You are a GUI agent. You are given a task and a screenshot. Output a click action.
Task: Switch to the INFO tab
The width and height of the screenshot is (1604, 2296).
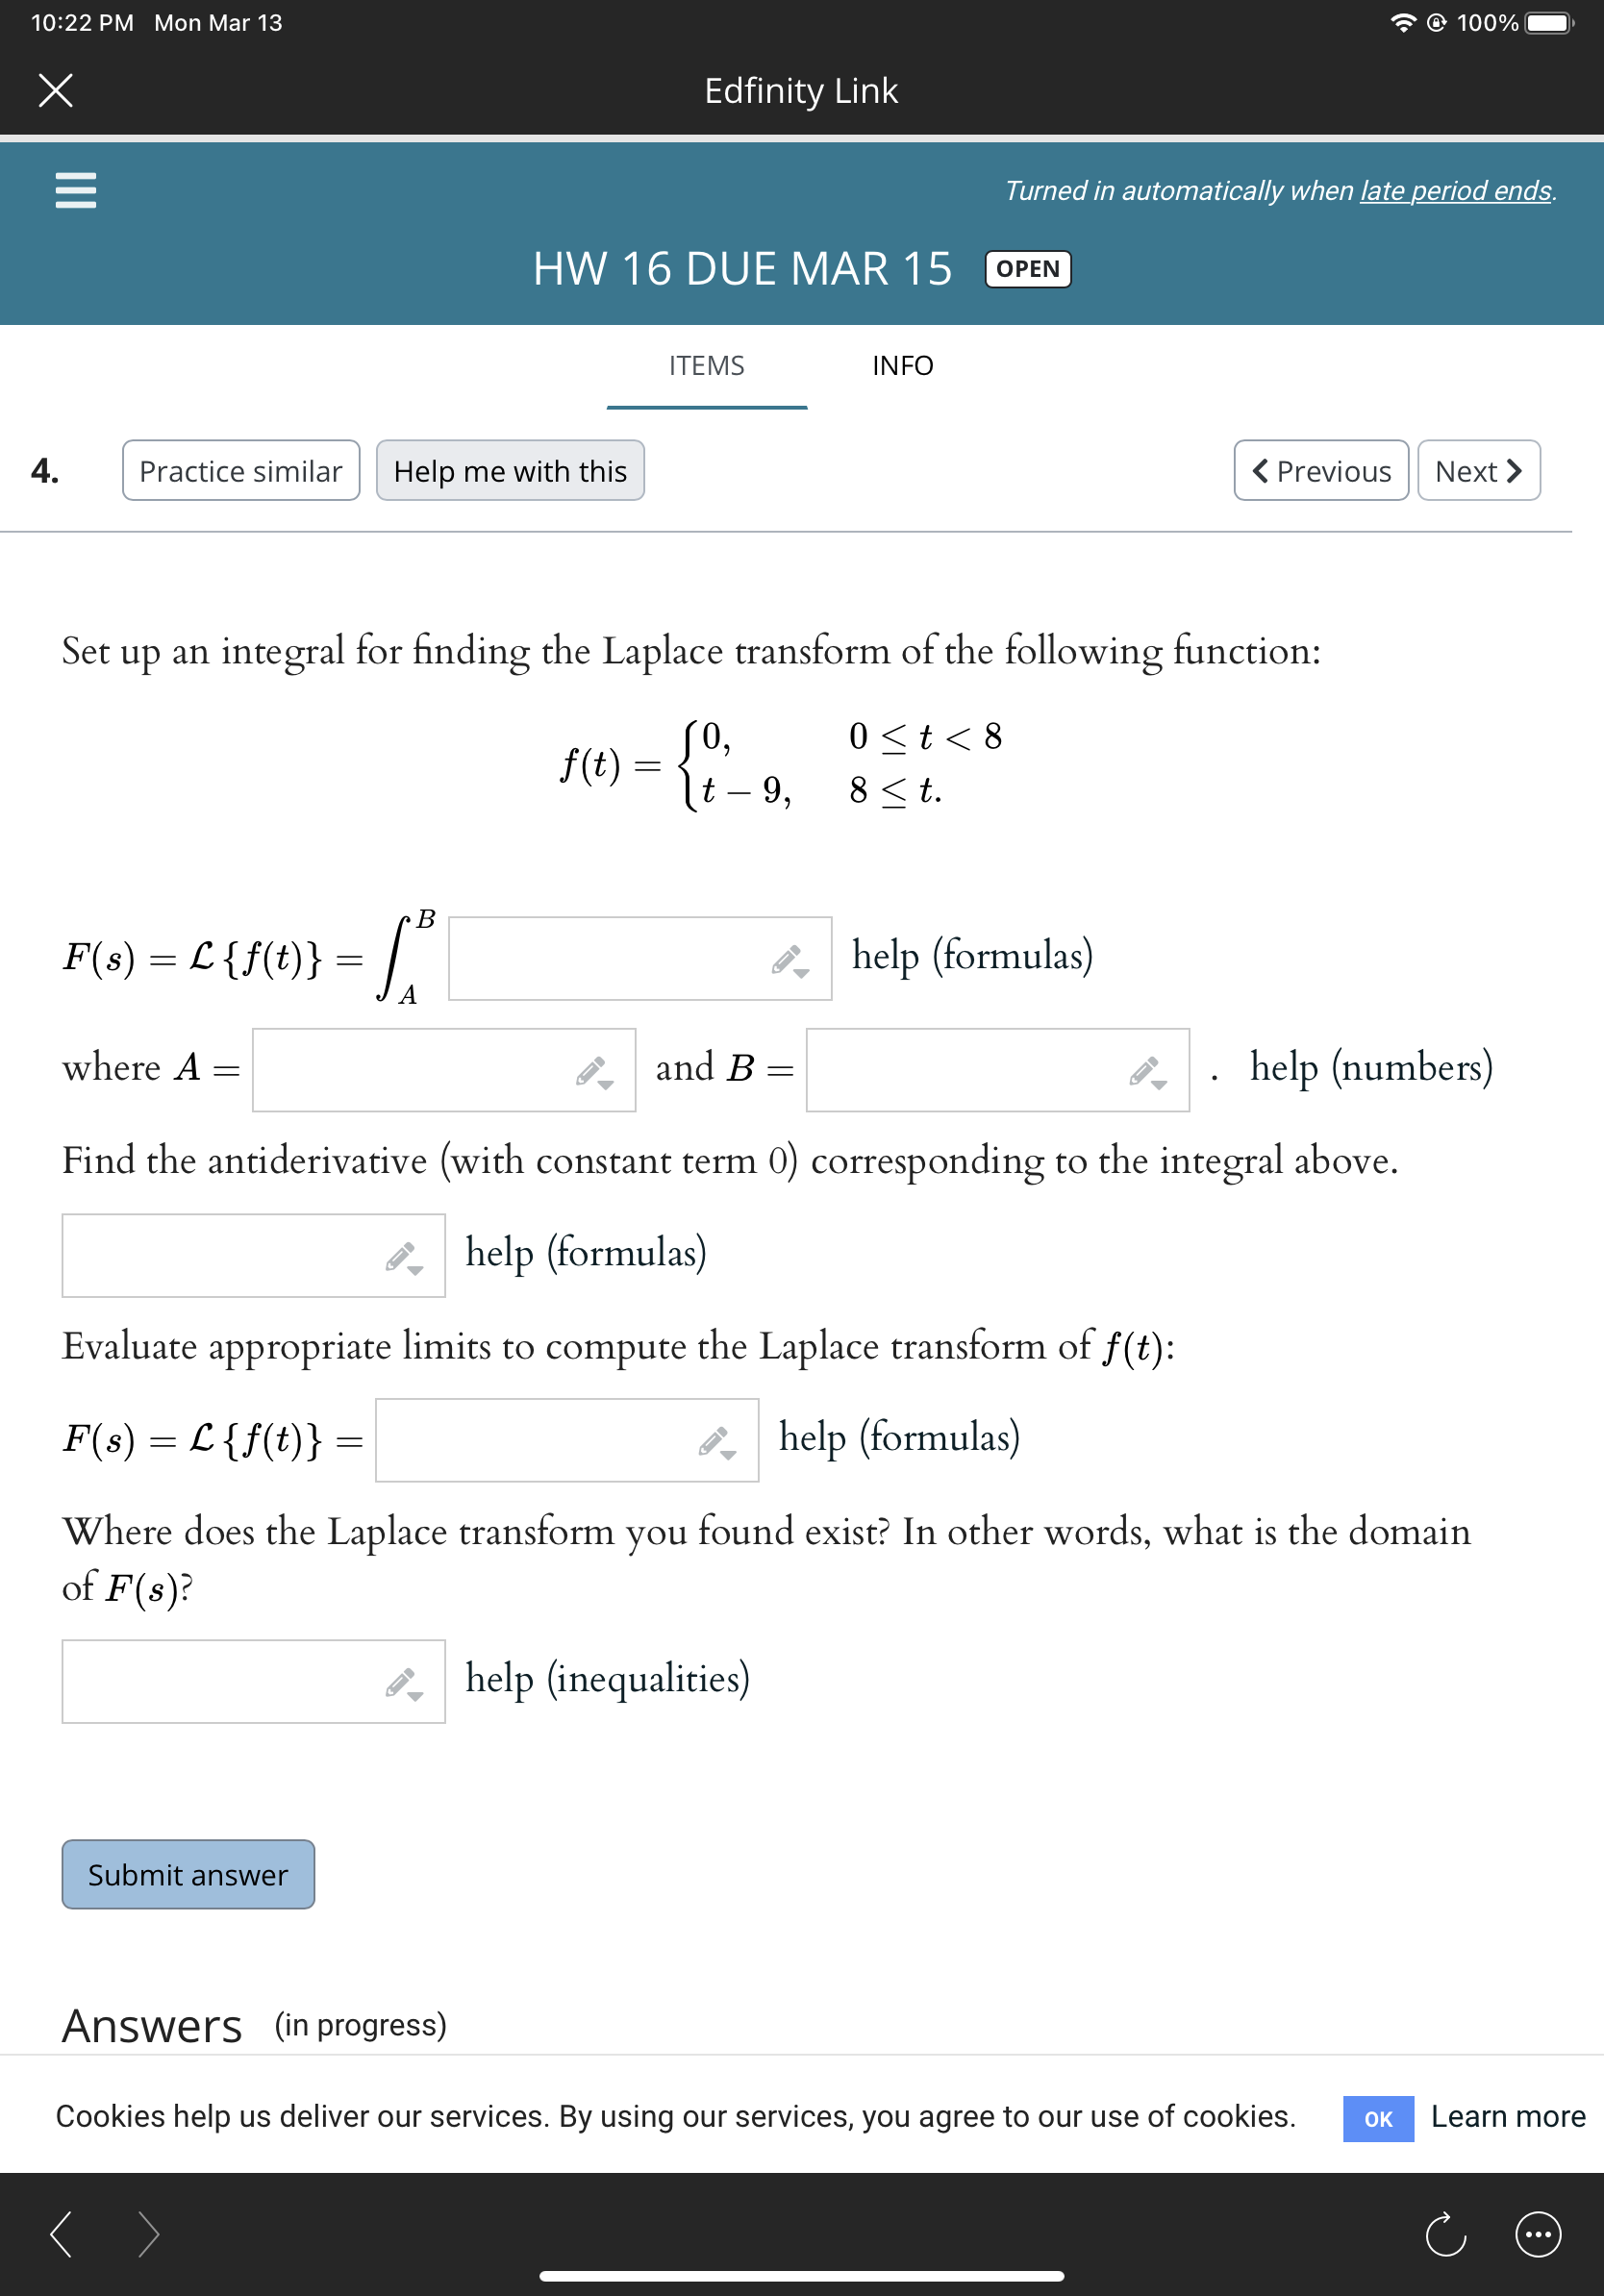pos(901,366)
